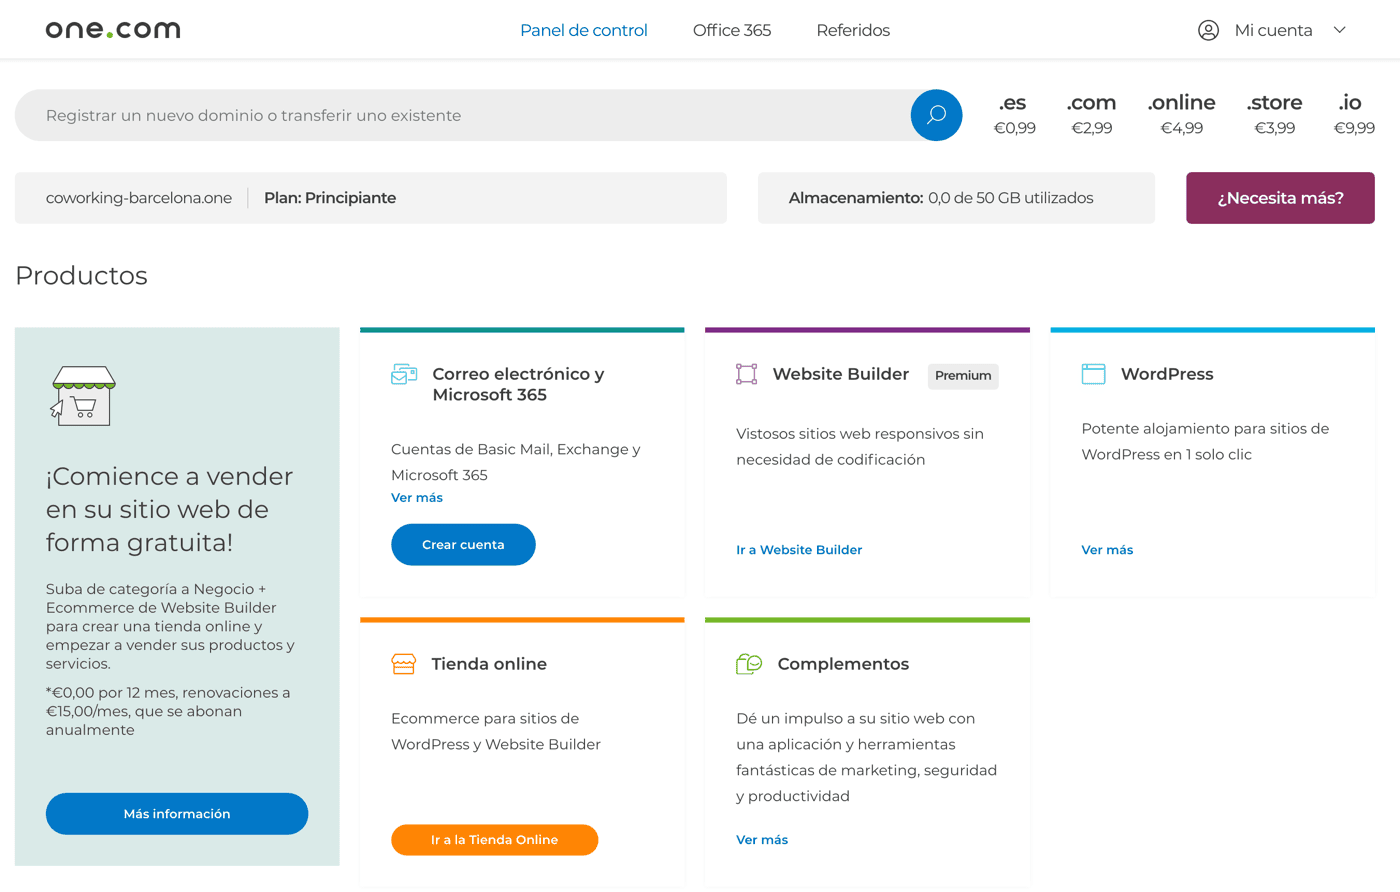Expand the Mi cuenta dropdown chevron

coord(1340,30)
